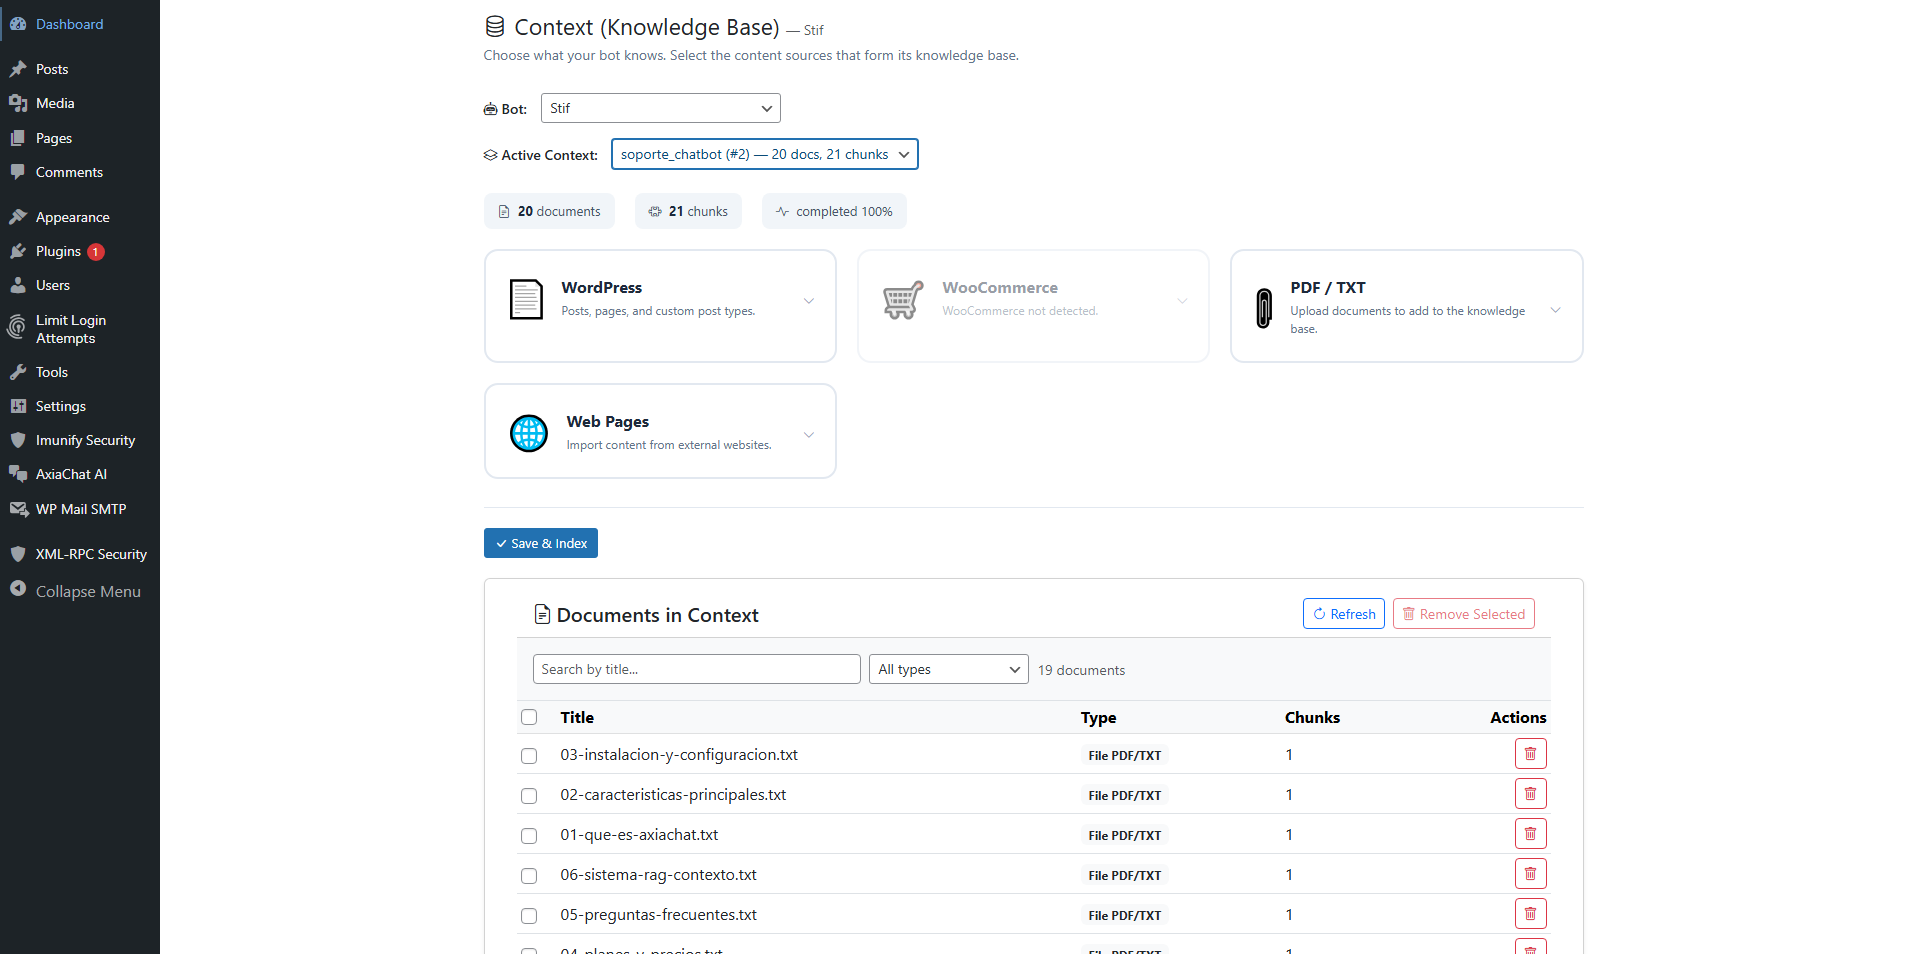1905x954 pixels.
Task: Click trash icon for 01-que-es-axiachat.txt
Action: pos(1530,834)
